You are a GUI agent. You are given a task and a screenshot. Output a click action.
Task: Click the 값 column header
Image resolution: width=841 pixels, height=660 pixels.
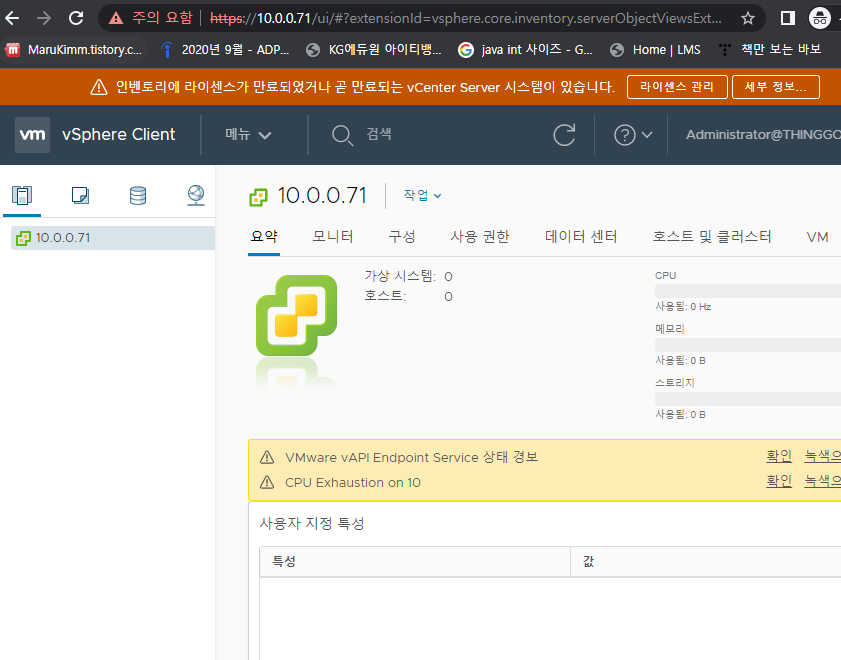(706, 561)
